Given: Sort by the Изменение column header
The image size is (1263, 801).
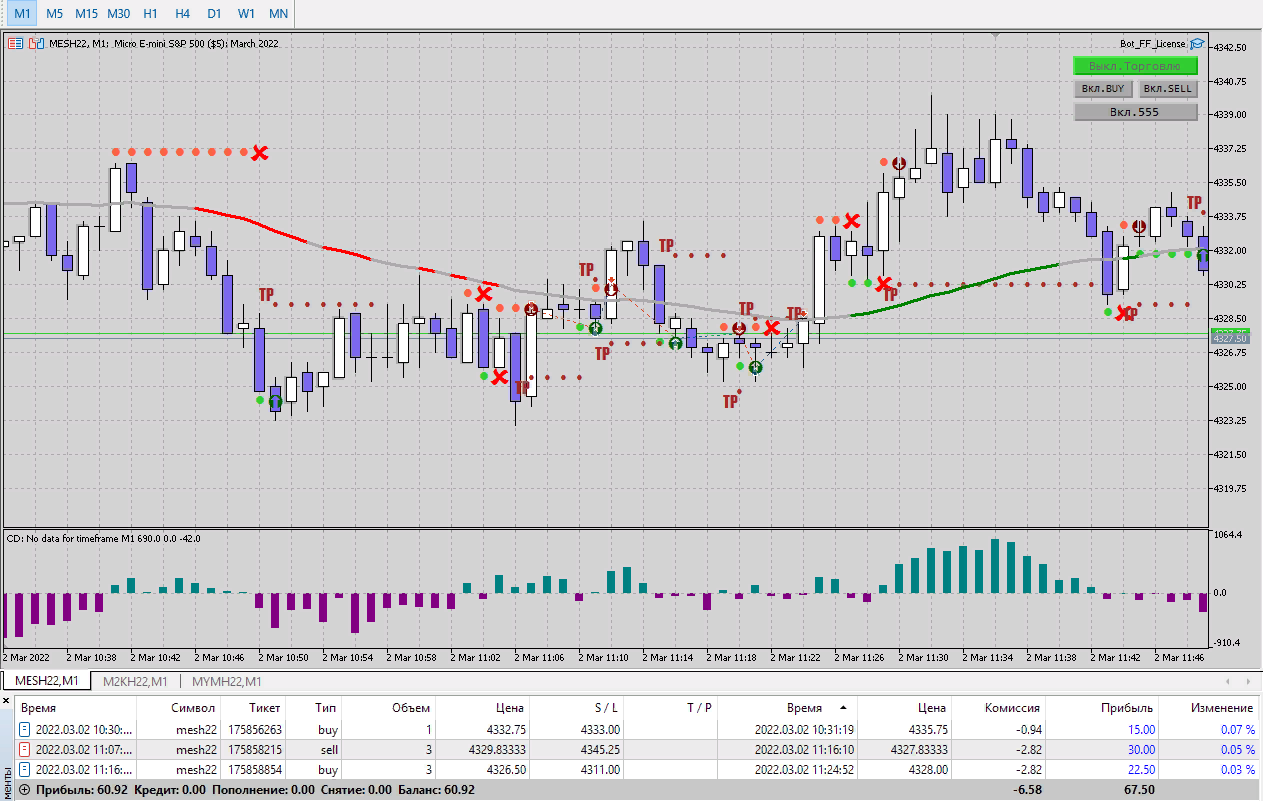Looking at the screenshot, I should coord(1210,707).
